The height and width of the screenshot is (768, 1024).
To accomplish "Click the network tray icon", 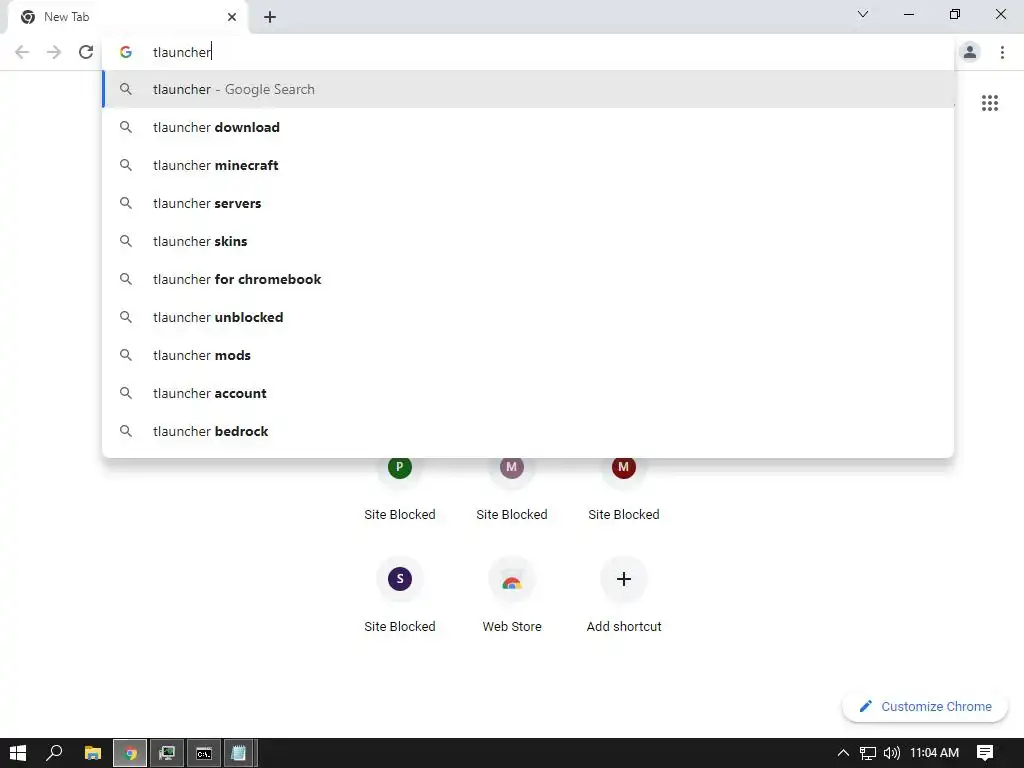I will (x=867, y=753).
